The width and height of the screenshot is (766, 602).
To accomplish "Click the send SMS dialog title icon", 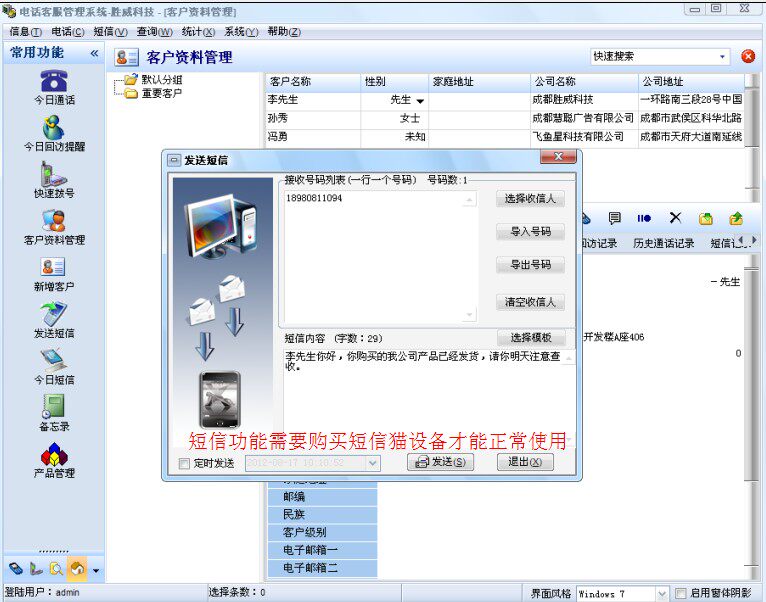I will pyautogui.click(x=173, y=160).
